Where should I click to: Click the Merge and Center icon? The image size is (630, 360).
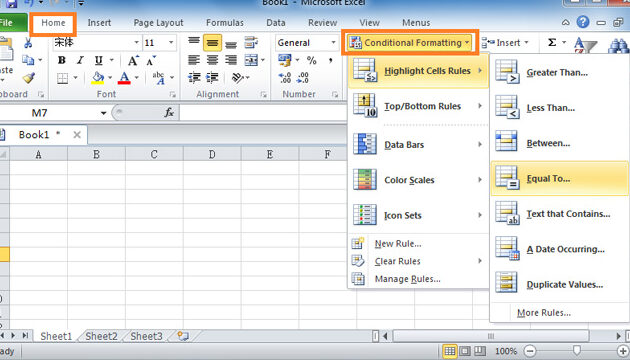(x=251, y=60)
